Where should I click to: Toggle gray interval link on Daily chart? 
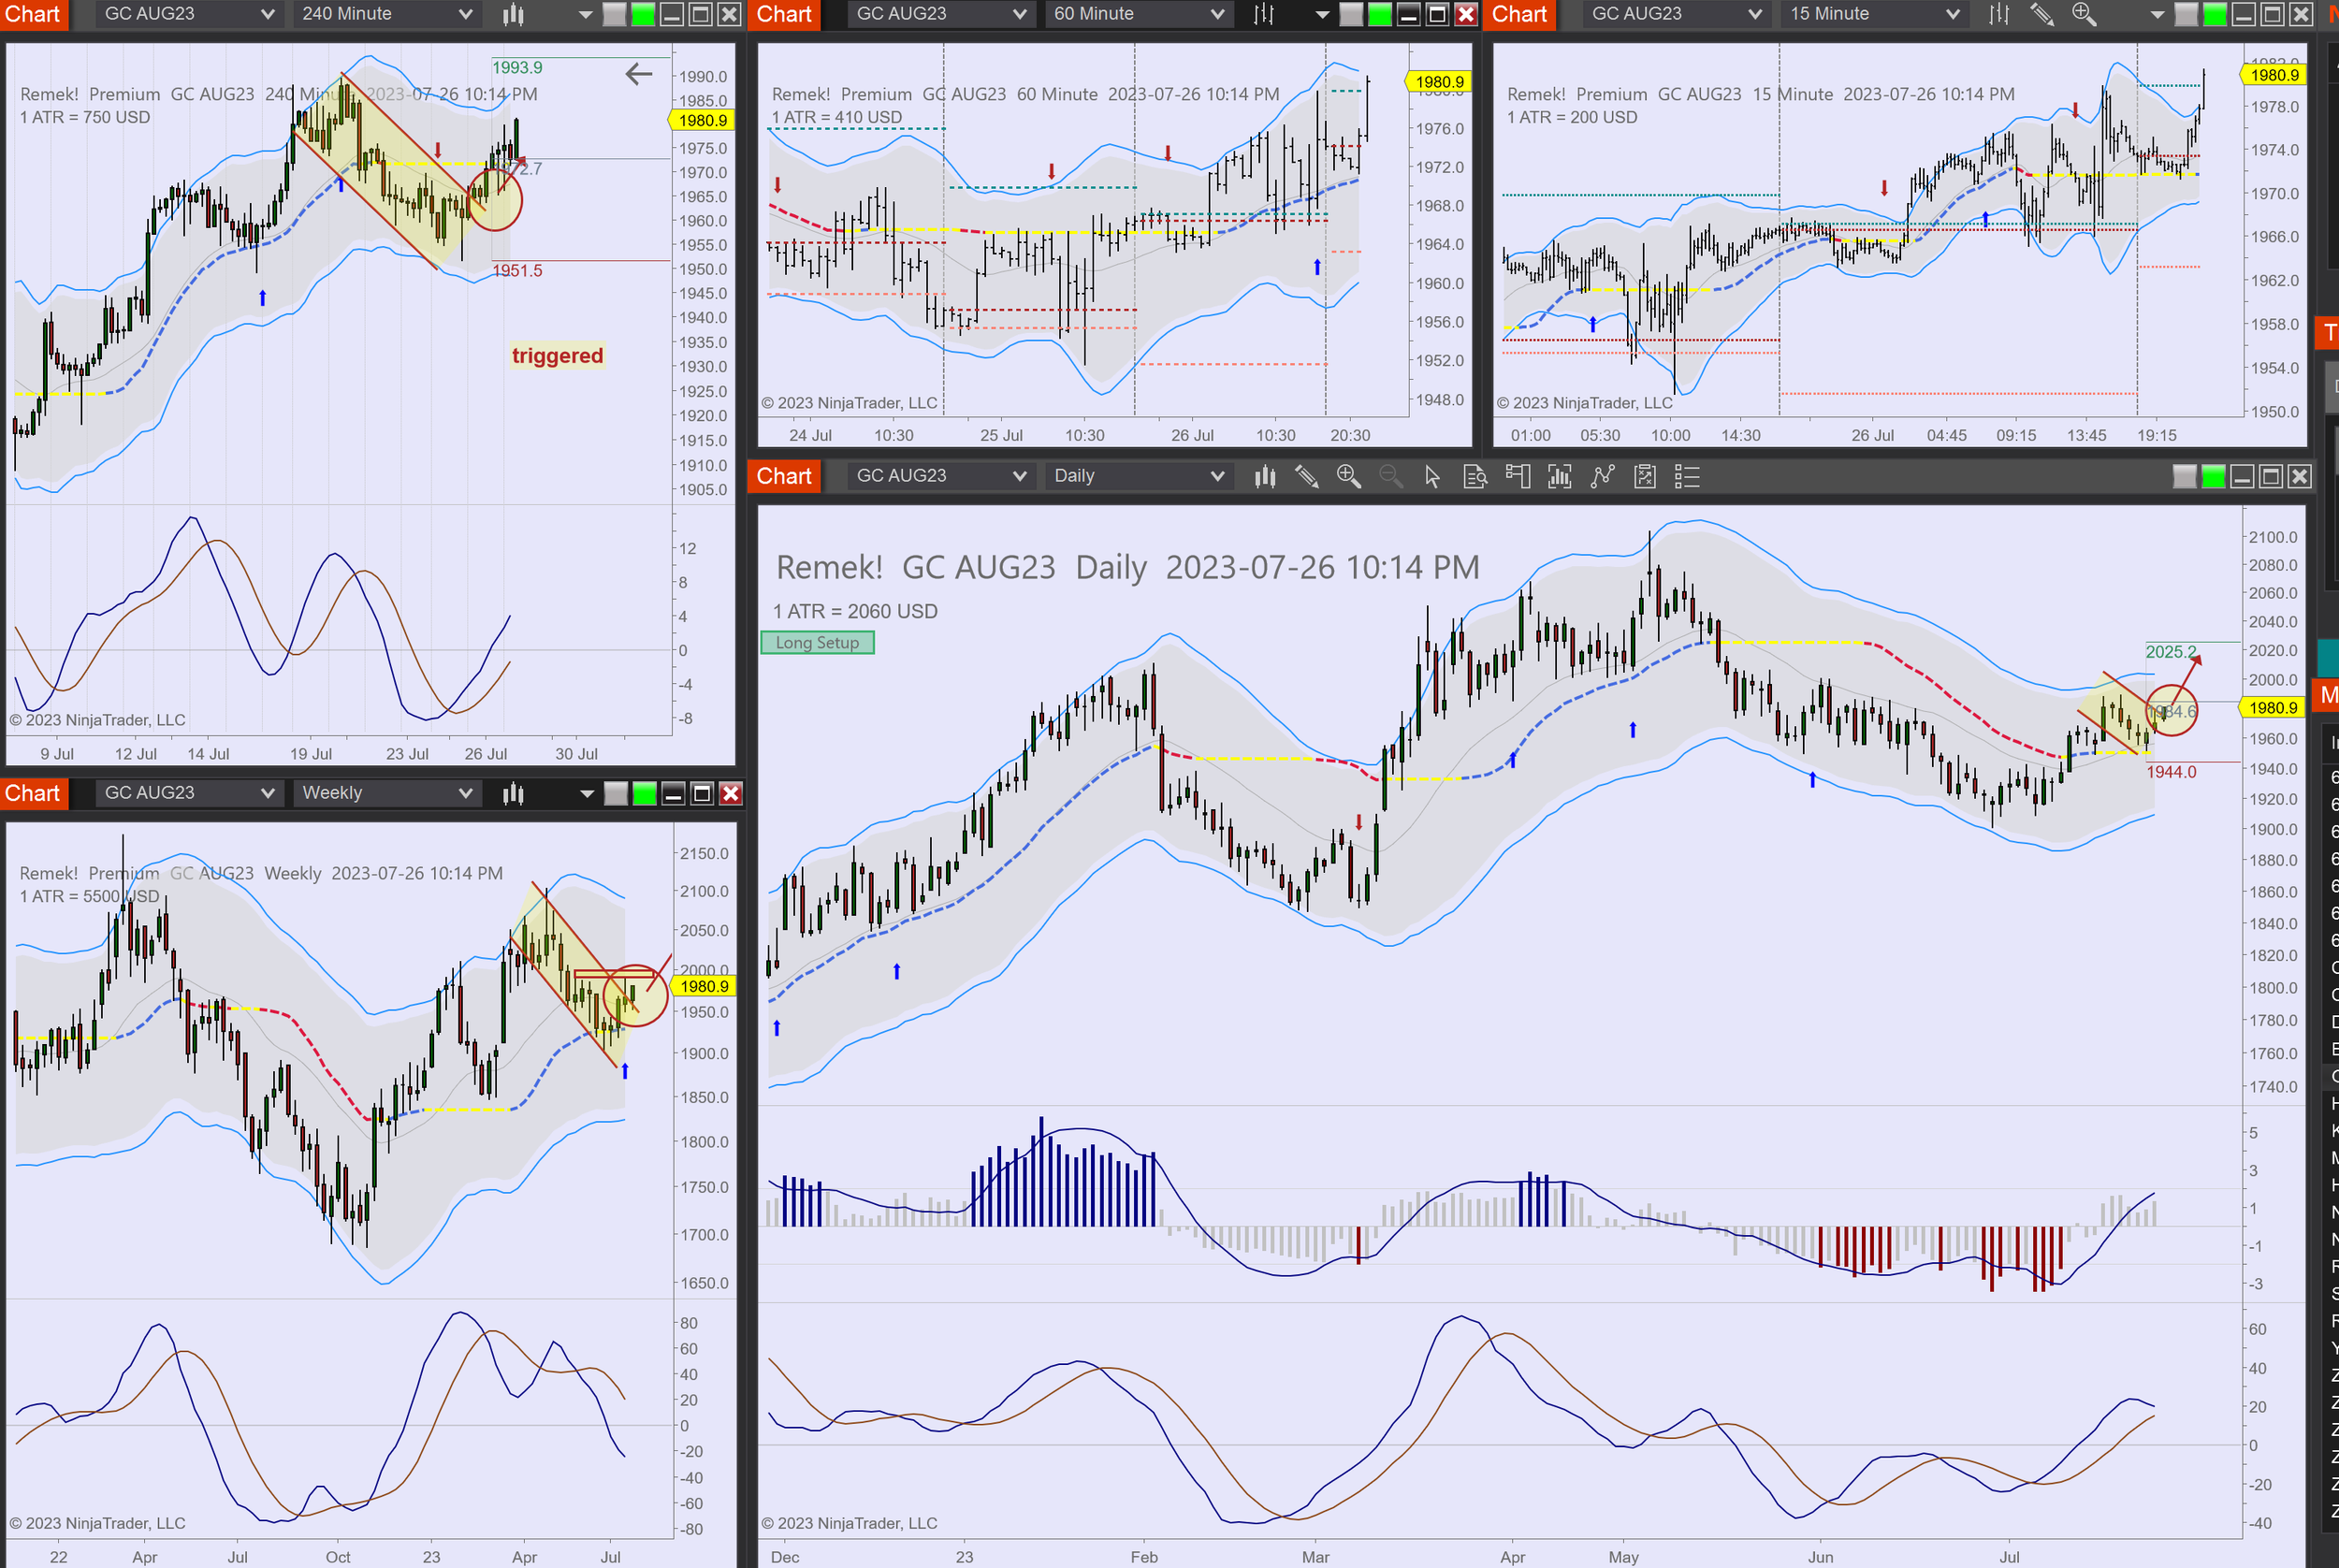2184,477
